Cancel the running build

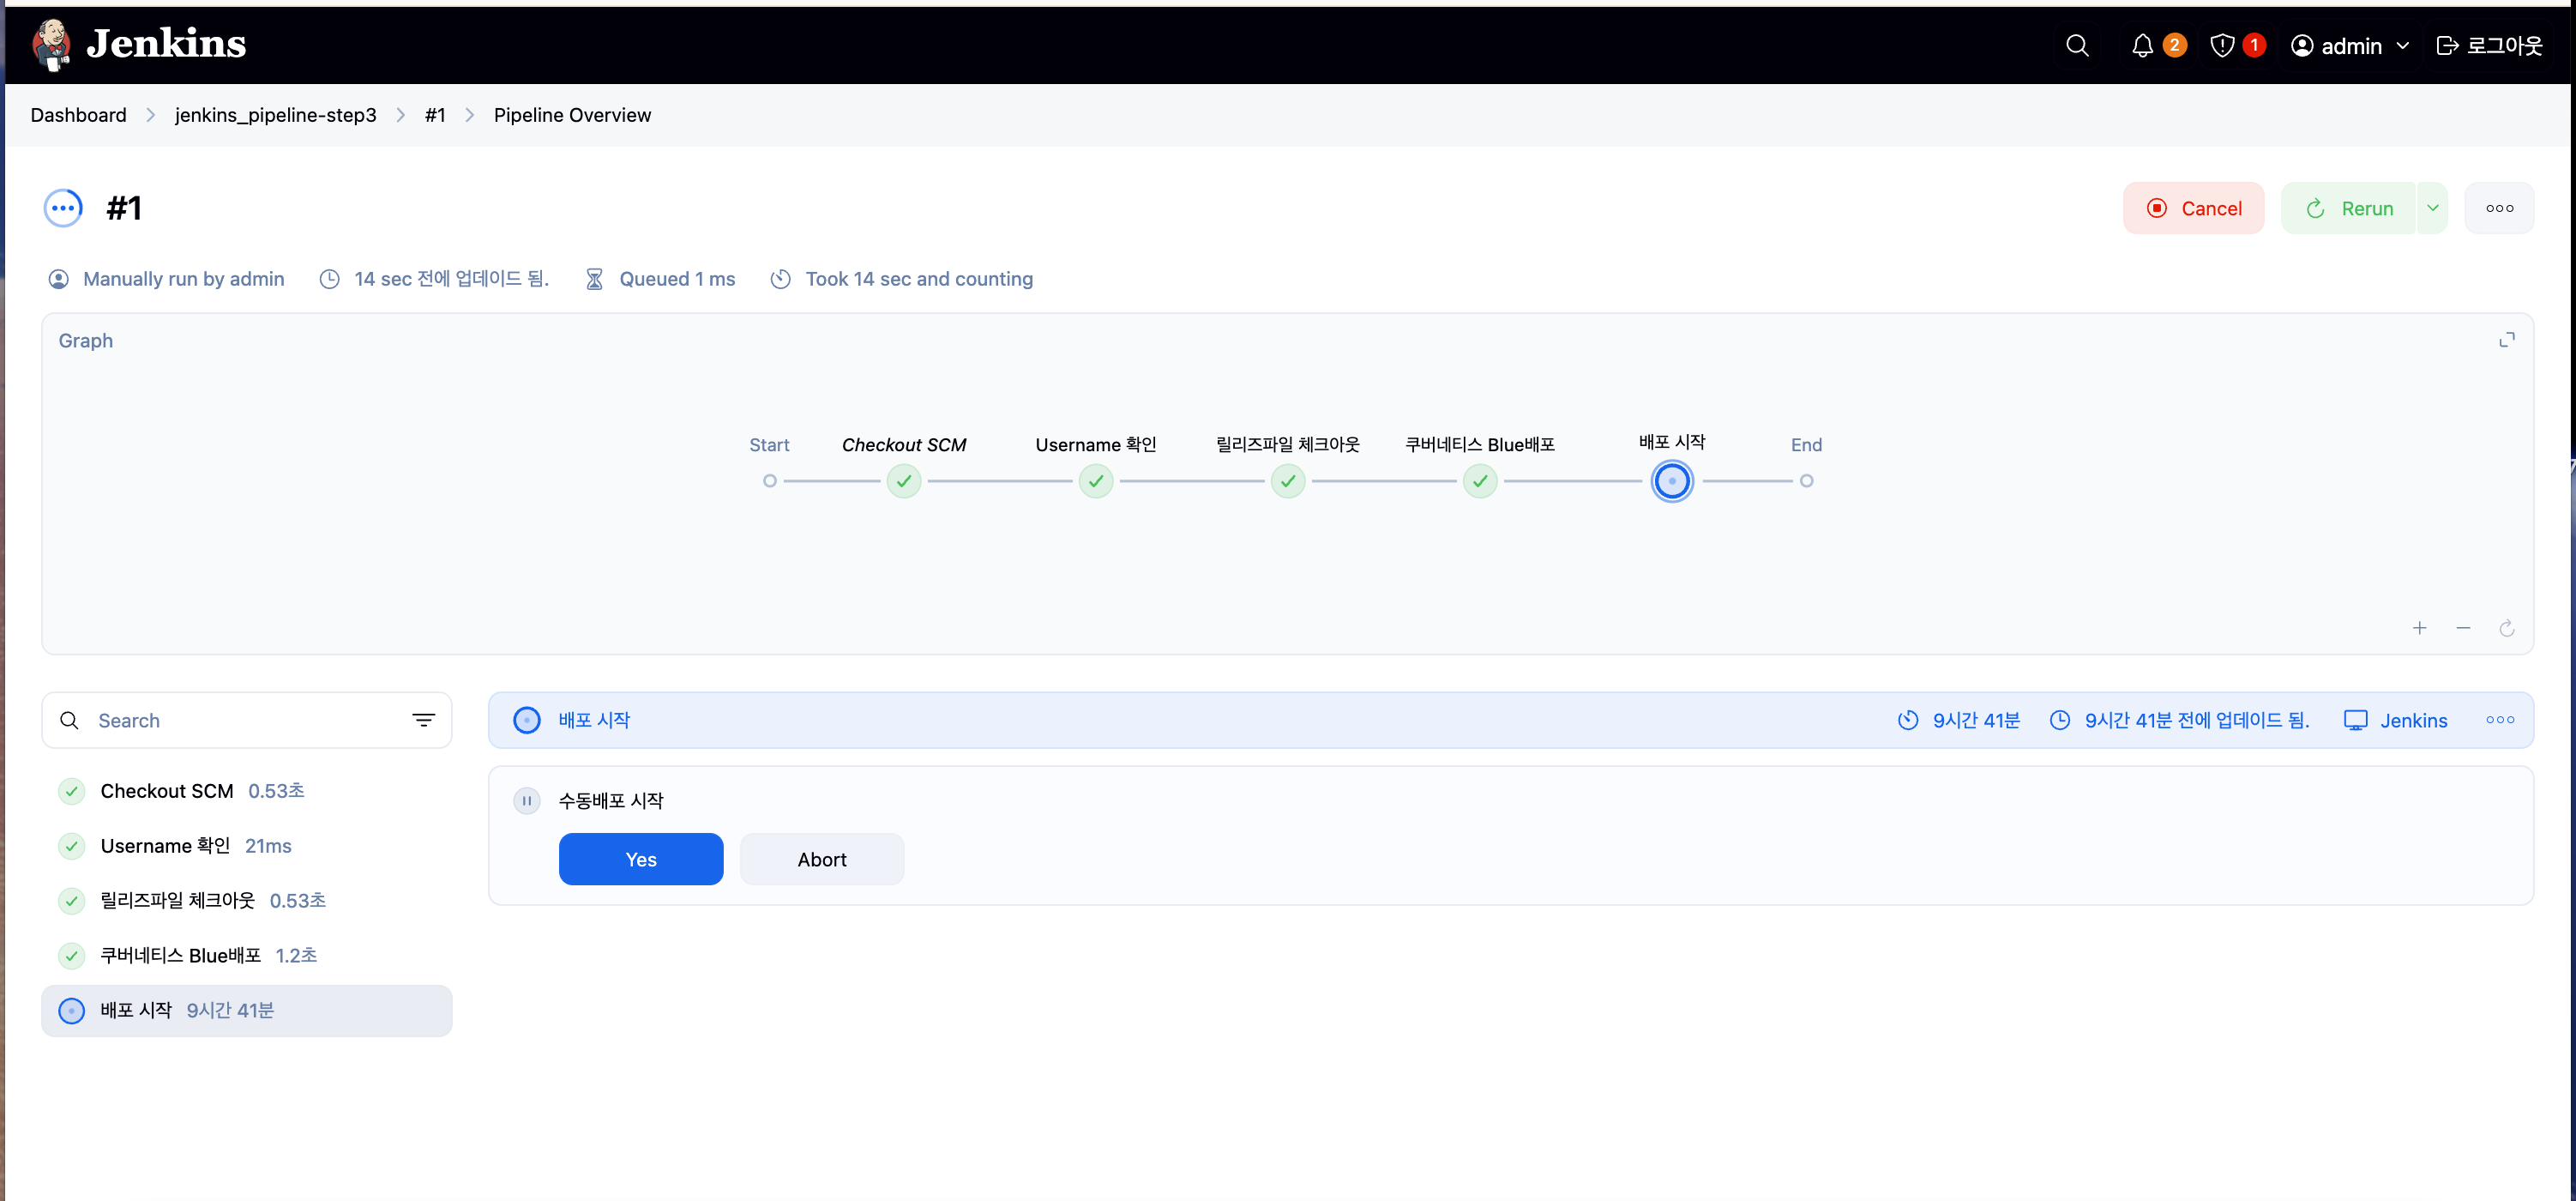tap(2193, 208)
